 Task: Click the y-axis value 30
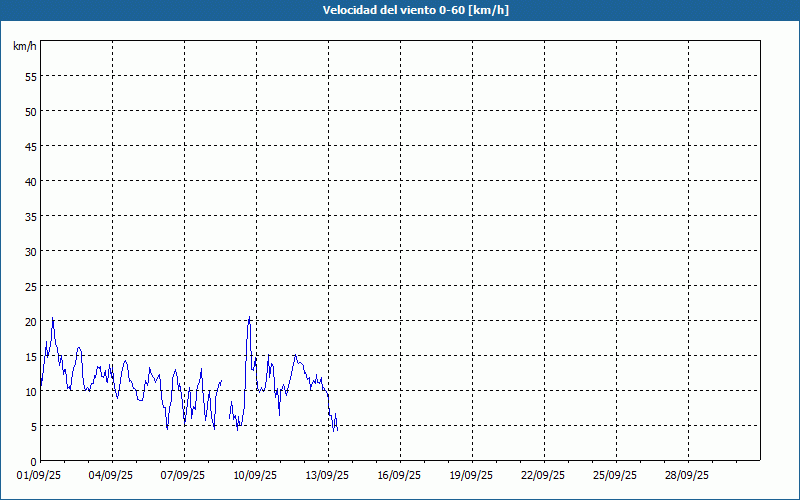31,252
